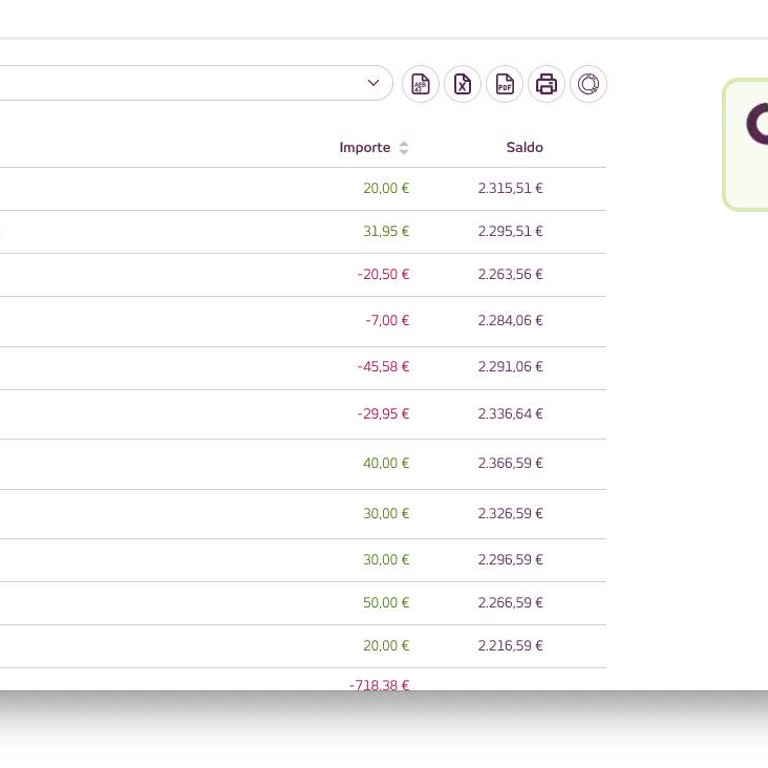Open the circular chart view icon
768x768 pixels.
click(588, 84)
